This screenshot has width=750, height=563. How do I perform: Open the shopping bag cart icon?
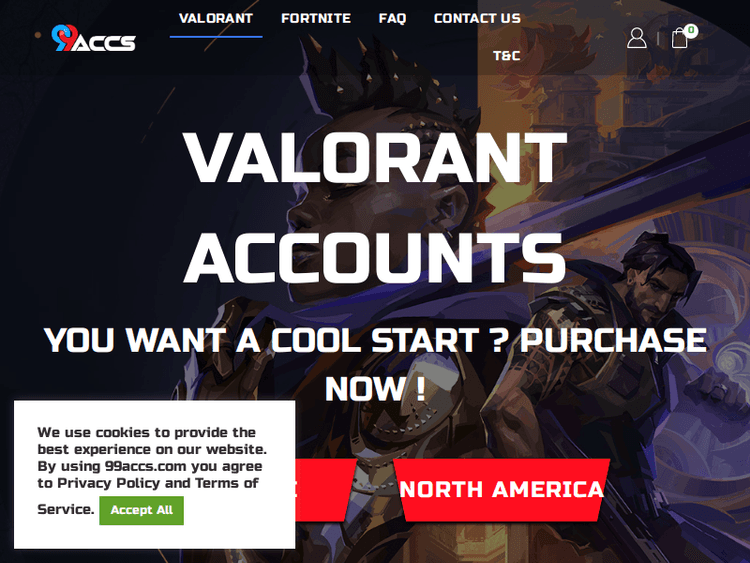pos(679,39)
